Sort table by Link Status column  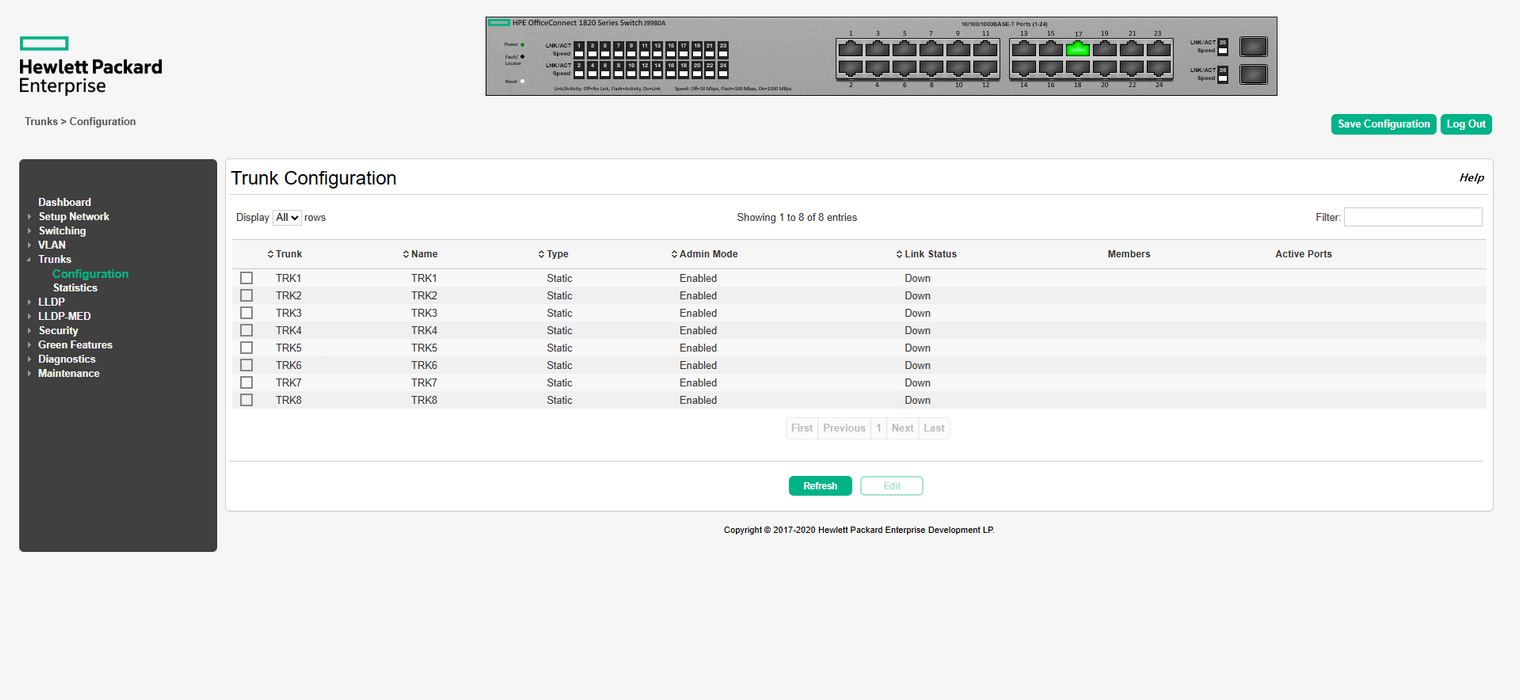pyautogui.click(x=926, y=254)
